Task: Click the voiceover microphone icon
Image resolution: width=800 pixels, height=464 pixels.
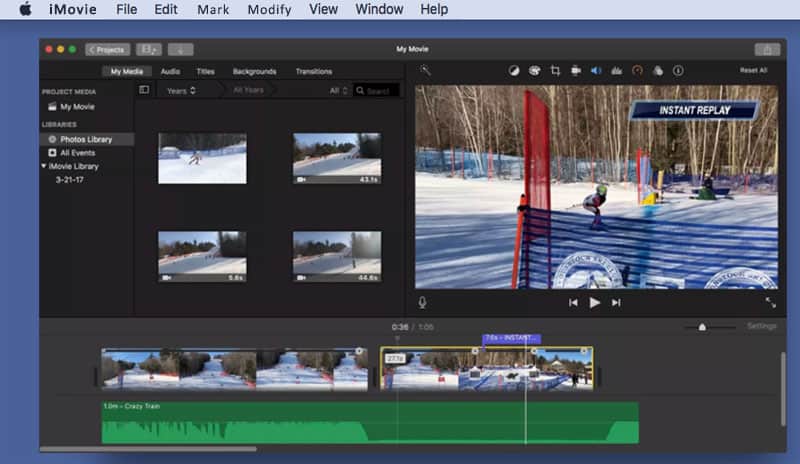Action: click(422, 303)
